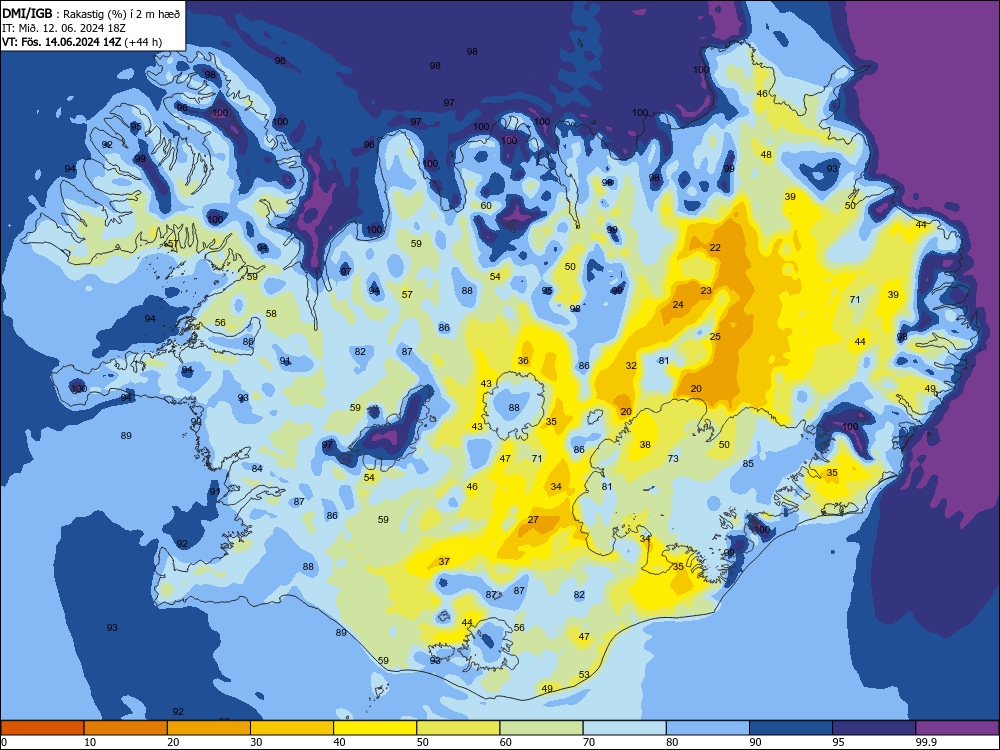Click the map value '84'
This screenshot has height=750, width=1000.
click(257, 468)
